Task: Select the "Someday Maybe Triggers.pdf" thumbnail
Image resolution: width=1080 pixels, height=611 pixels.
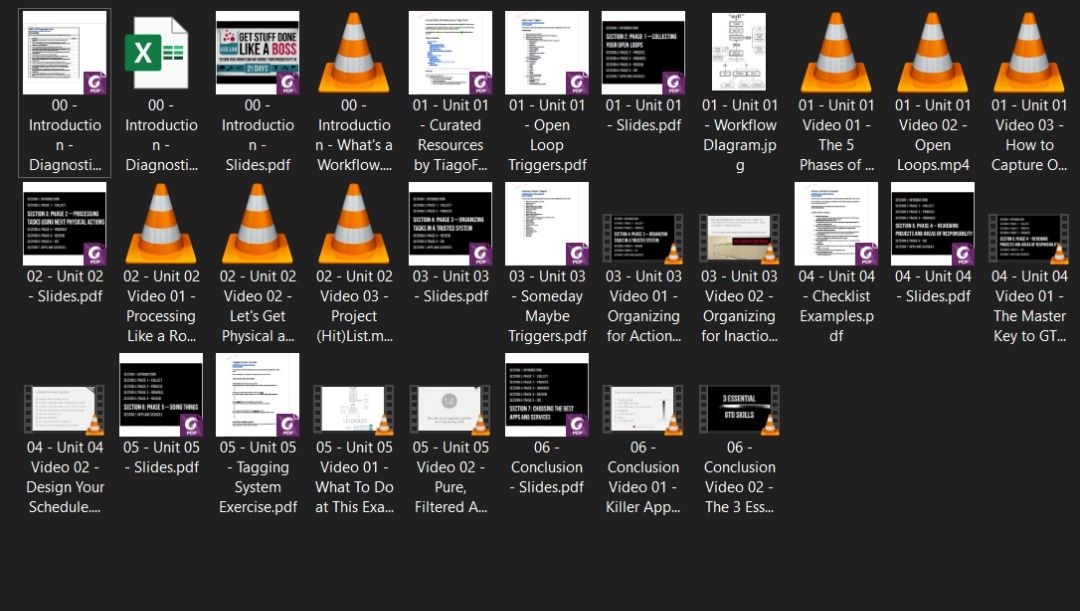Action: pos(546,222)
